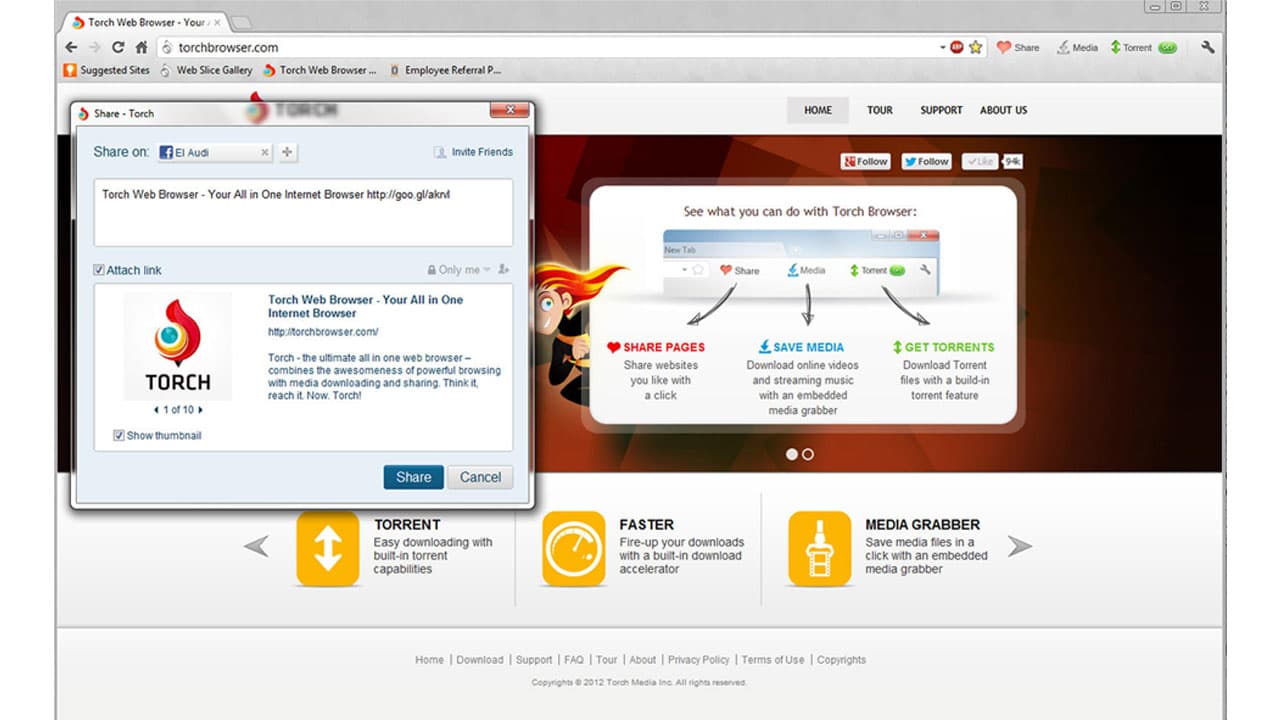Open the address bar suggestions dropdown arrow
The width and height of the screenshot is (1280, 720).
coord(941,47)
